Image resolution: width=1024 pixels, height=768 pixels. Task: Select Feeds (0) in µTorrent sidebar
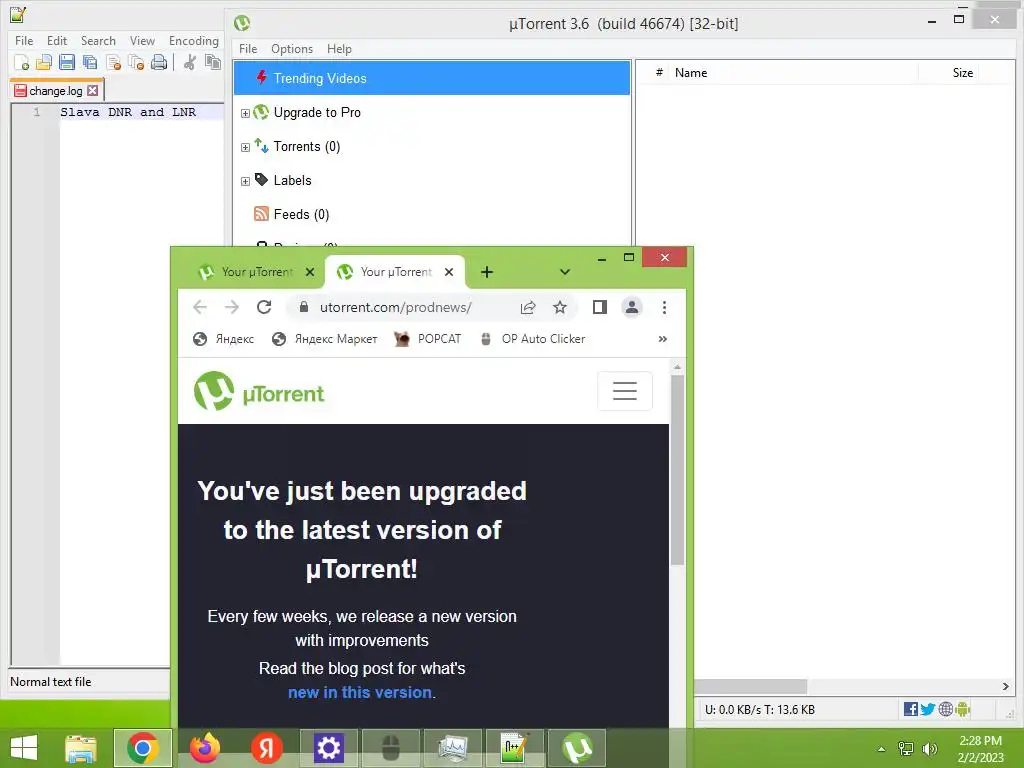(301, 214)
